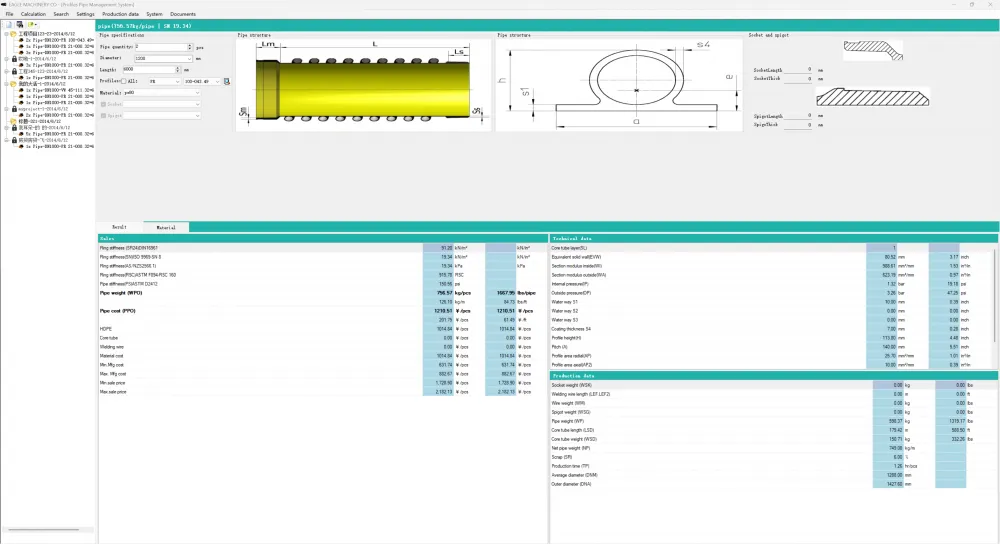Click the 'Internal pressure(IP)' row label
This screenshot has width=1000, height=544.
tap(570, 284)
